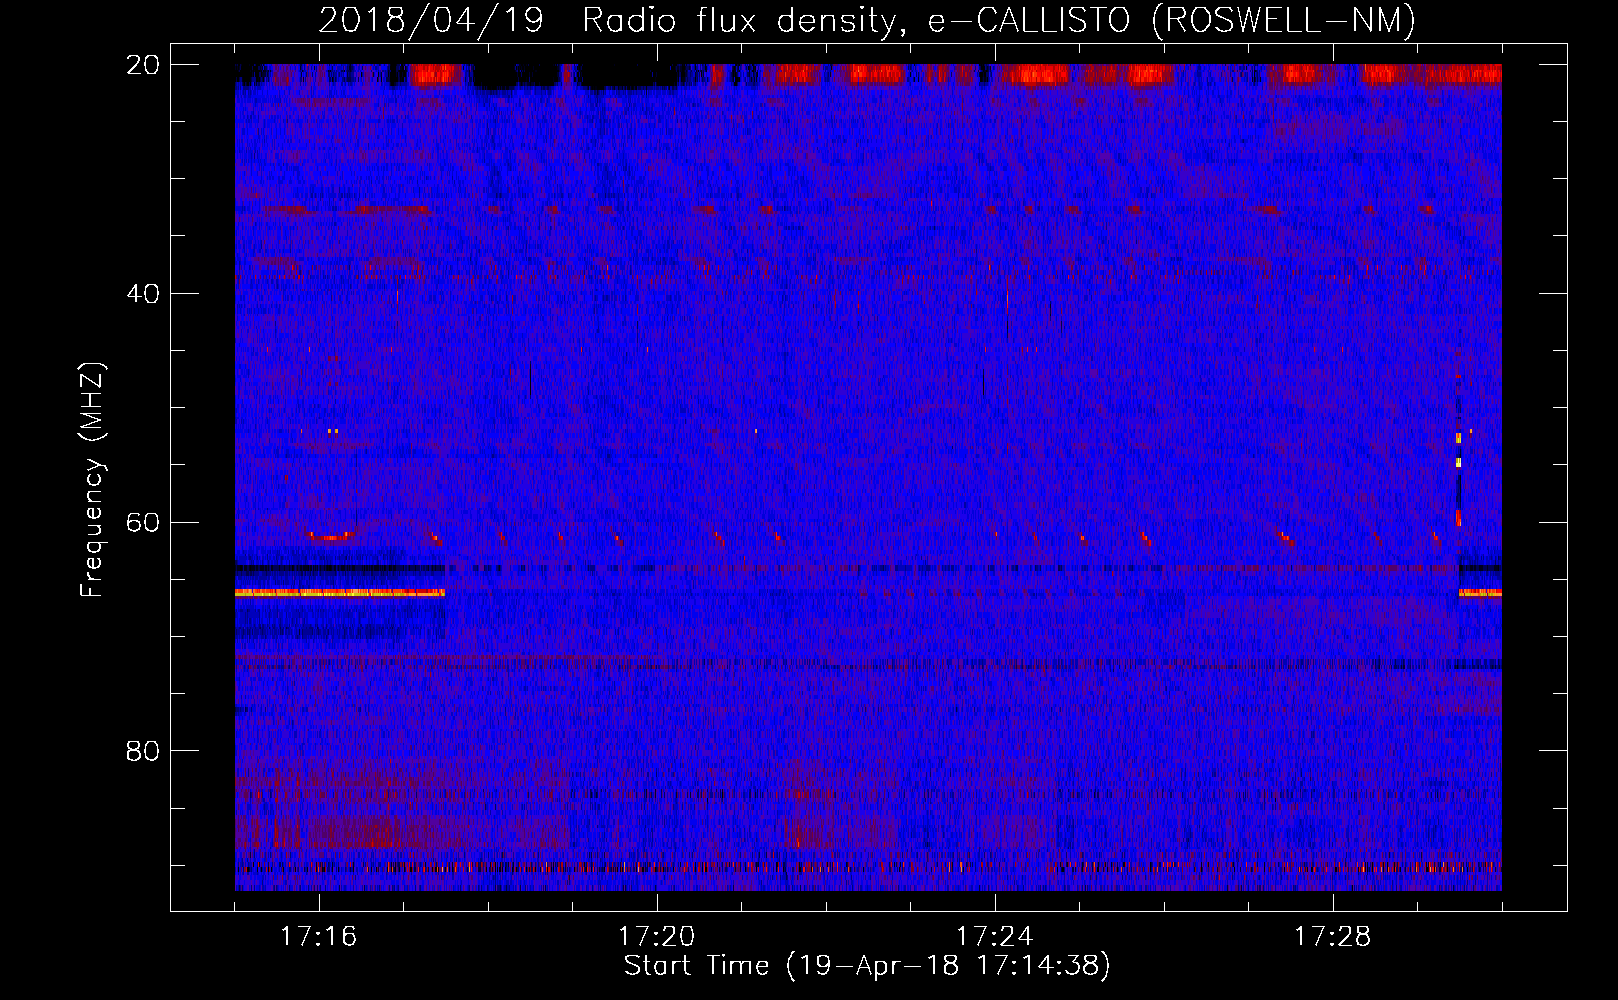This screenshot has height=1000, width=1618.
Task: Click the 'Start Time (19-Apr-18 17:14:38)' label
Action: click(x=867, y=966)
